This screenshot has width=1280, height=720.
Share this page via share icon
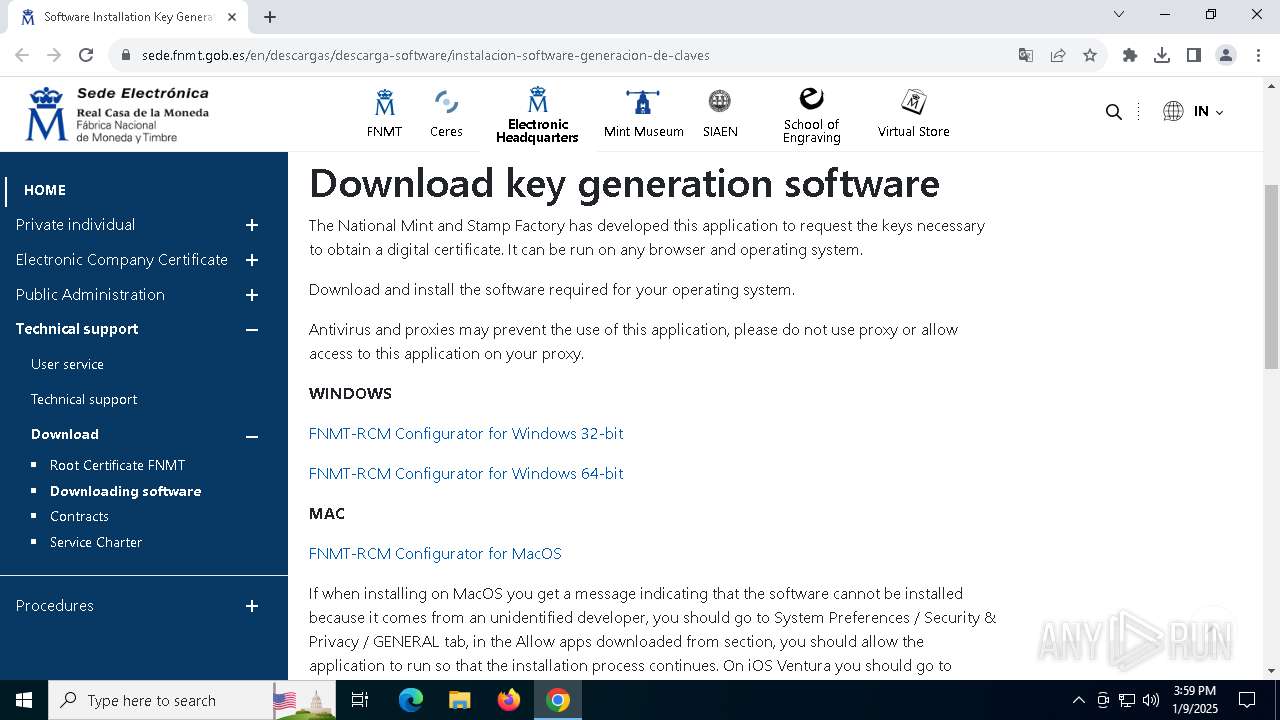(x=1058, y=55)
